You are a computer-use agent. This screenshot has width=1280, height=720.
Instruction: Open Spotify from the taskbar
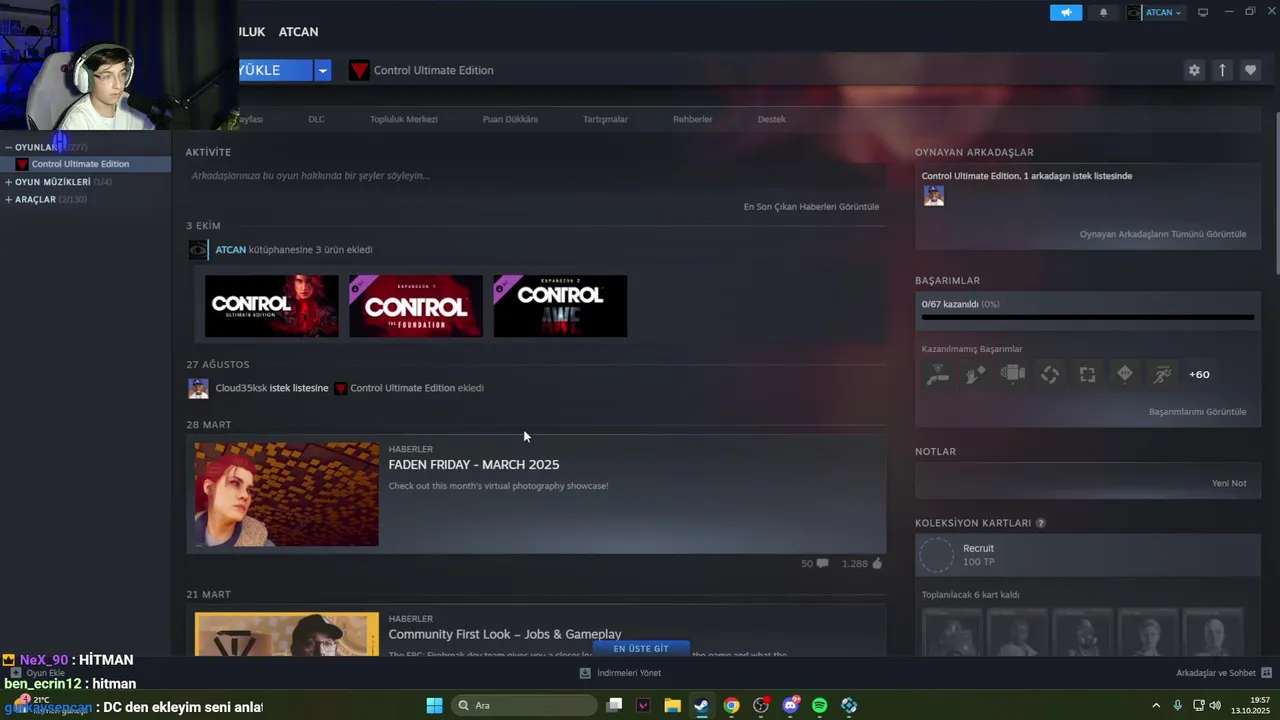(x=819, y=705)
